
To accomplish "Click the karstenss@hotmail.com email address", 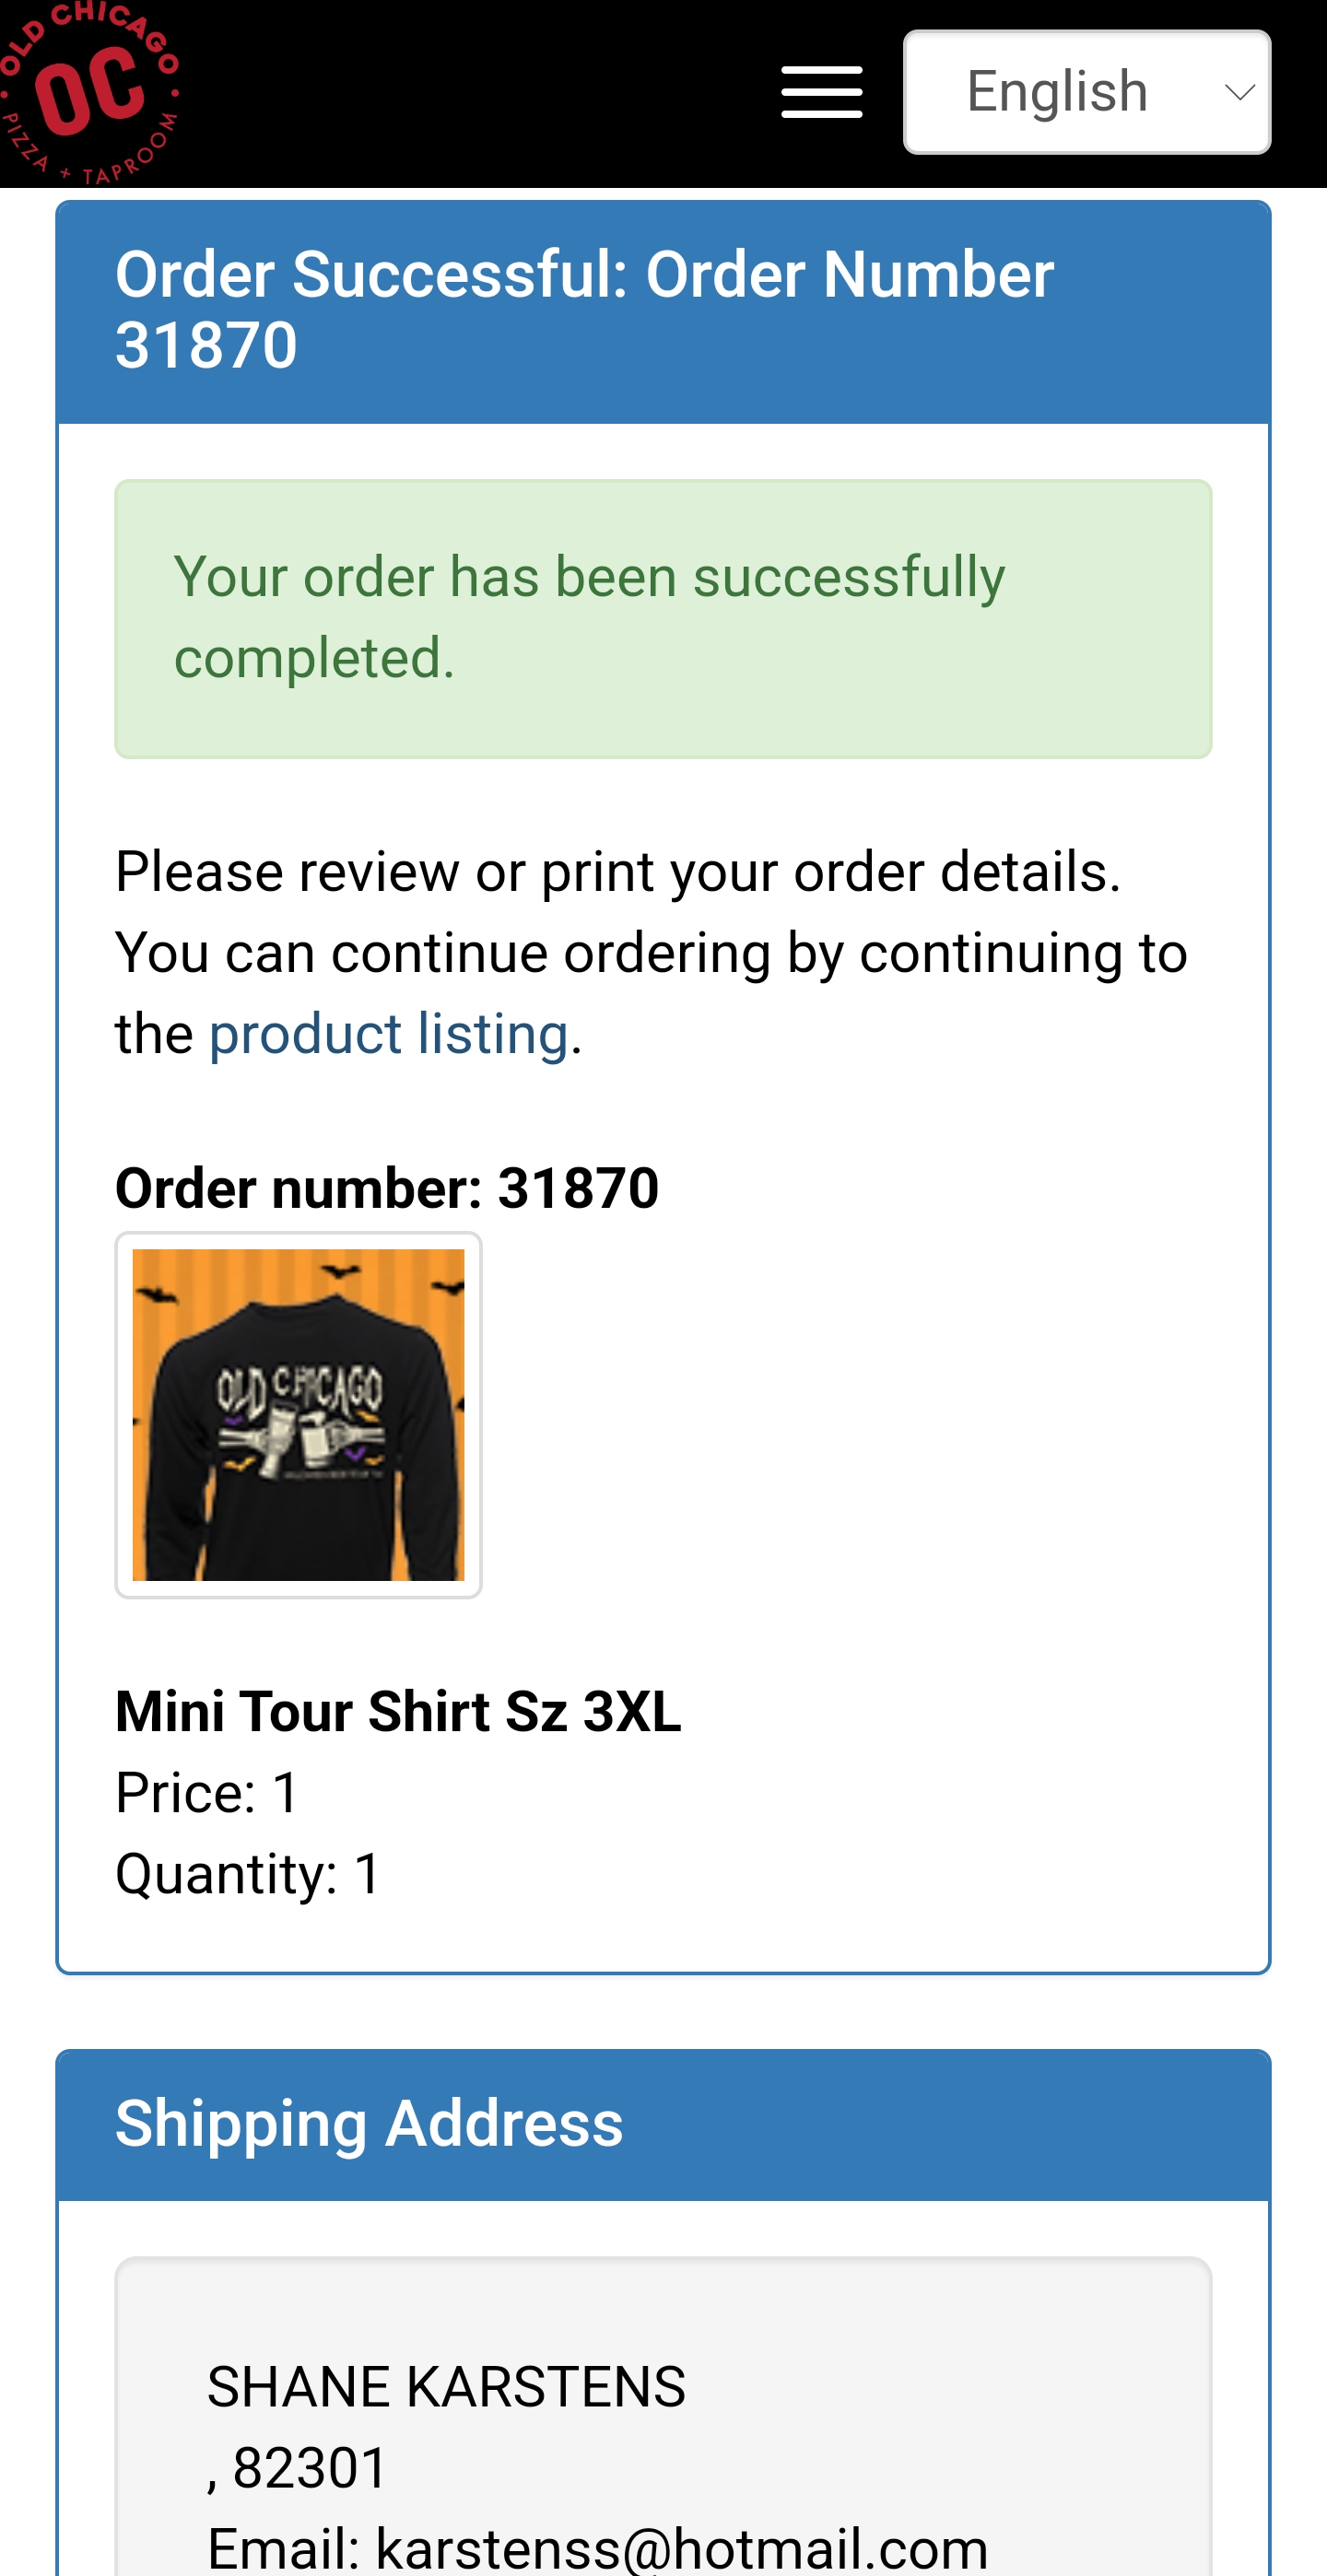I will pos(681,2548).
